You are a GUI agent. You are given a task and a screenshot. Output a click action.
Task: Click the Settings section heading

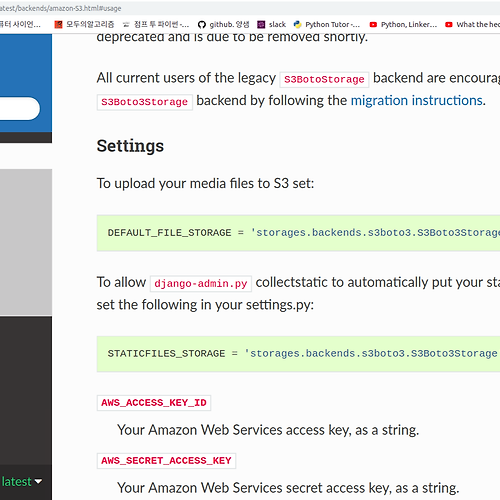(130, 146)
